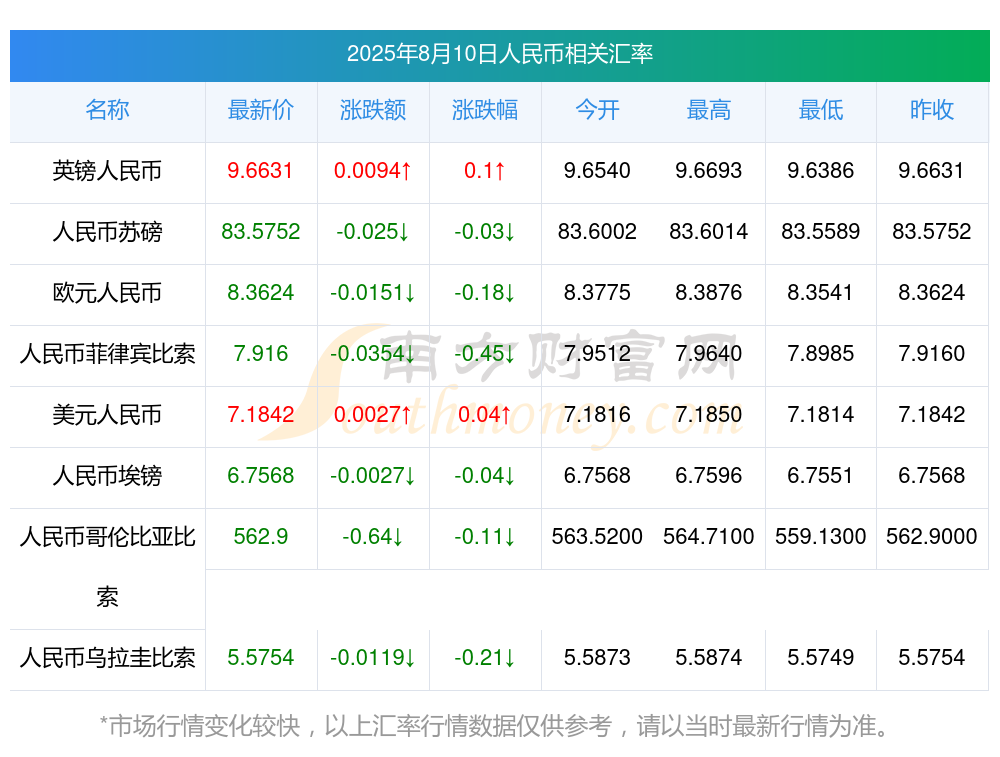Click the 今开 column header
The image size is (1000, 757).
click(x=597, y=110)
